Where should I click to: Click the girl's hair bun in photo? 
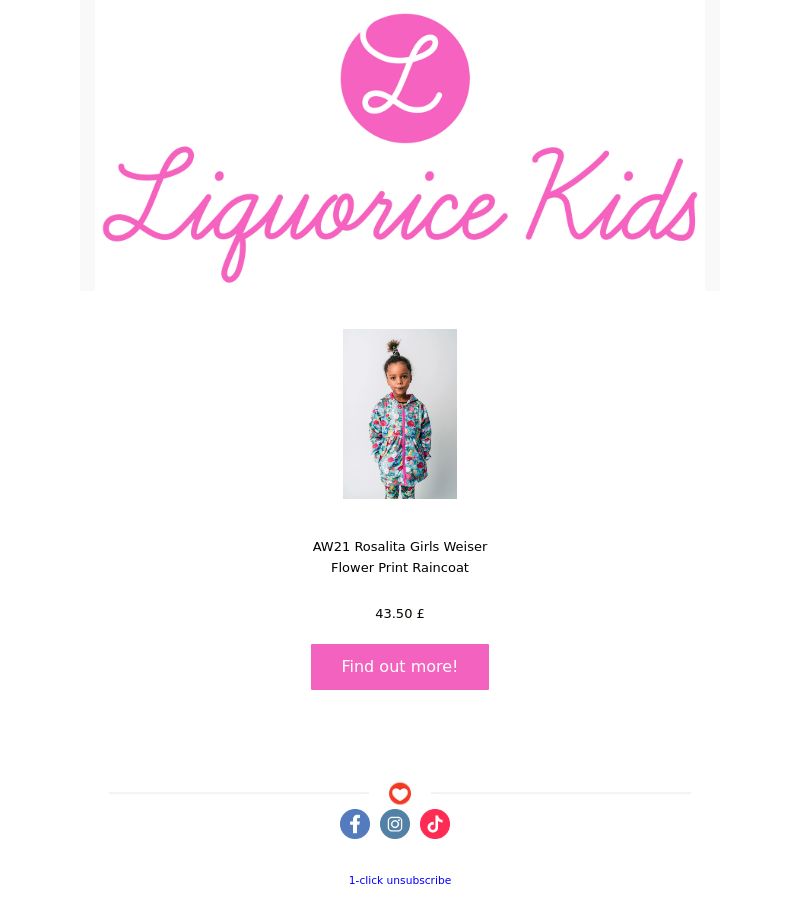395,347
